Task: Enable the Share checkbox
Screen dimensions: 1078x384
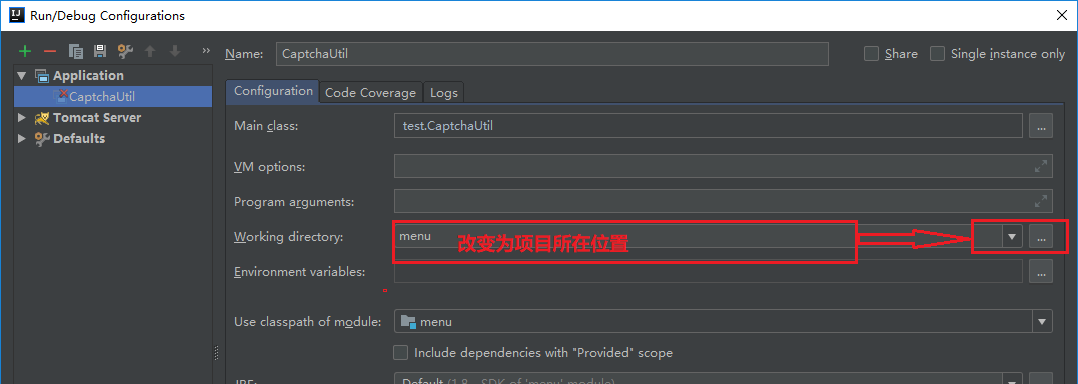Action: tap(871, 54)
